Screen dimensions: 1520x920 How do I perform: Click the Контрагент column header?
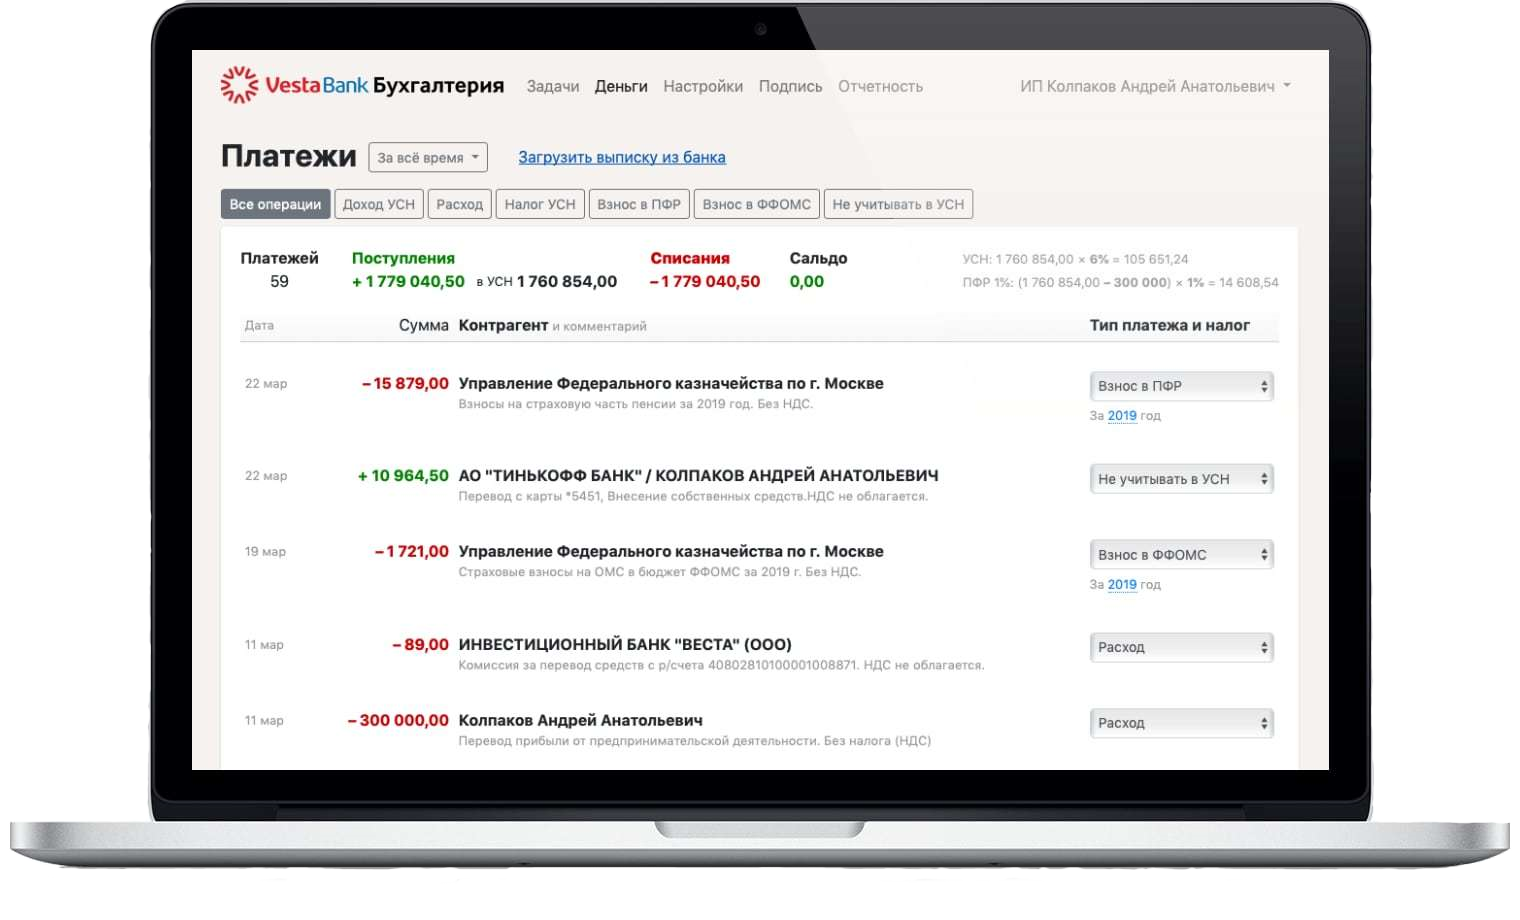503,326
